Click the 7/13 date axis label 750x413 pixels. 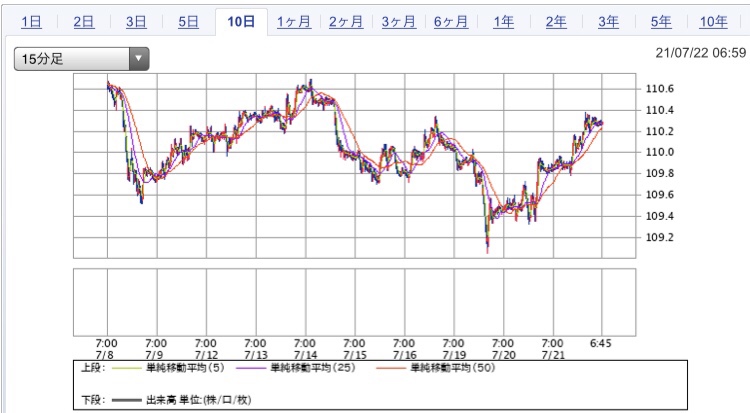[256, 355]
